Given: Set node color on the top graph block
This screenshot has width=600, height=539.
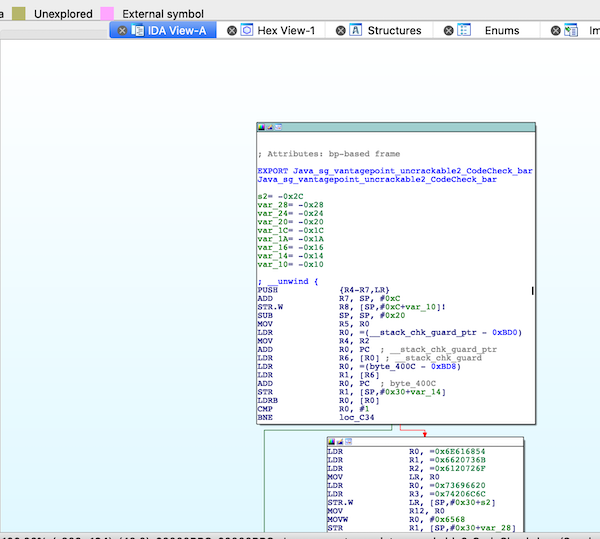Looking at the screenshot, I should click(261, 127).
